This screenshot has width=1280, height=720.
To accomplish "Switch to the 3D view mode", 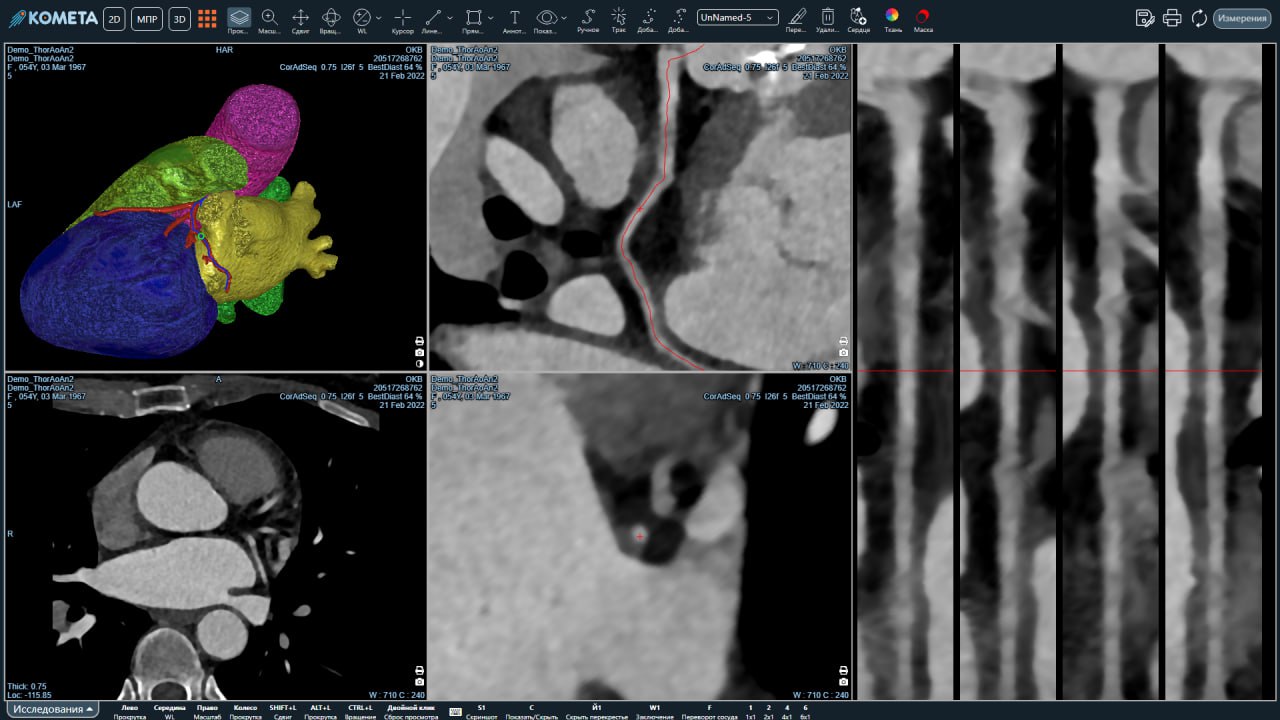I will 179,18.
